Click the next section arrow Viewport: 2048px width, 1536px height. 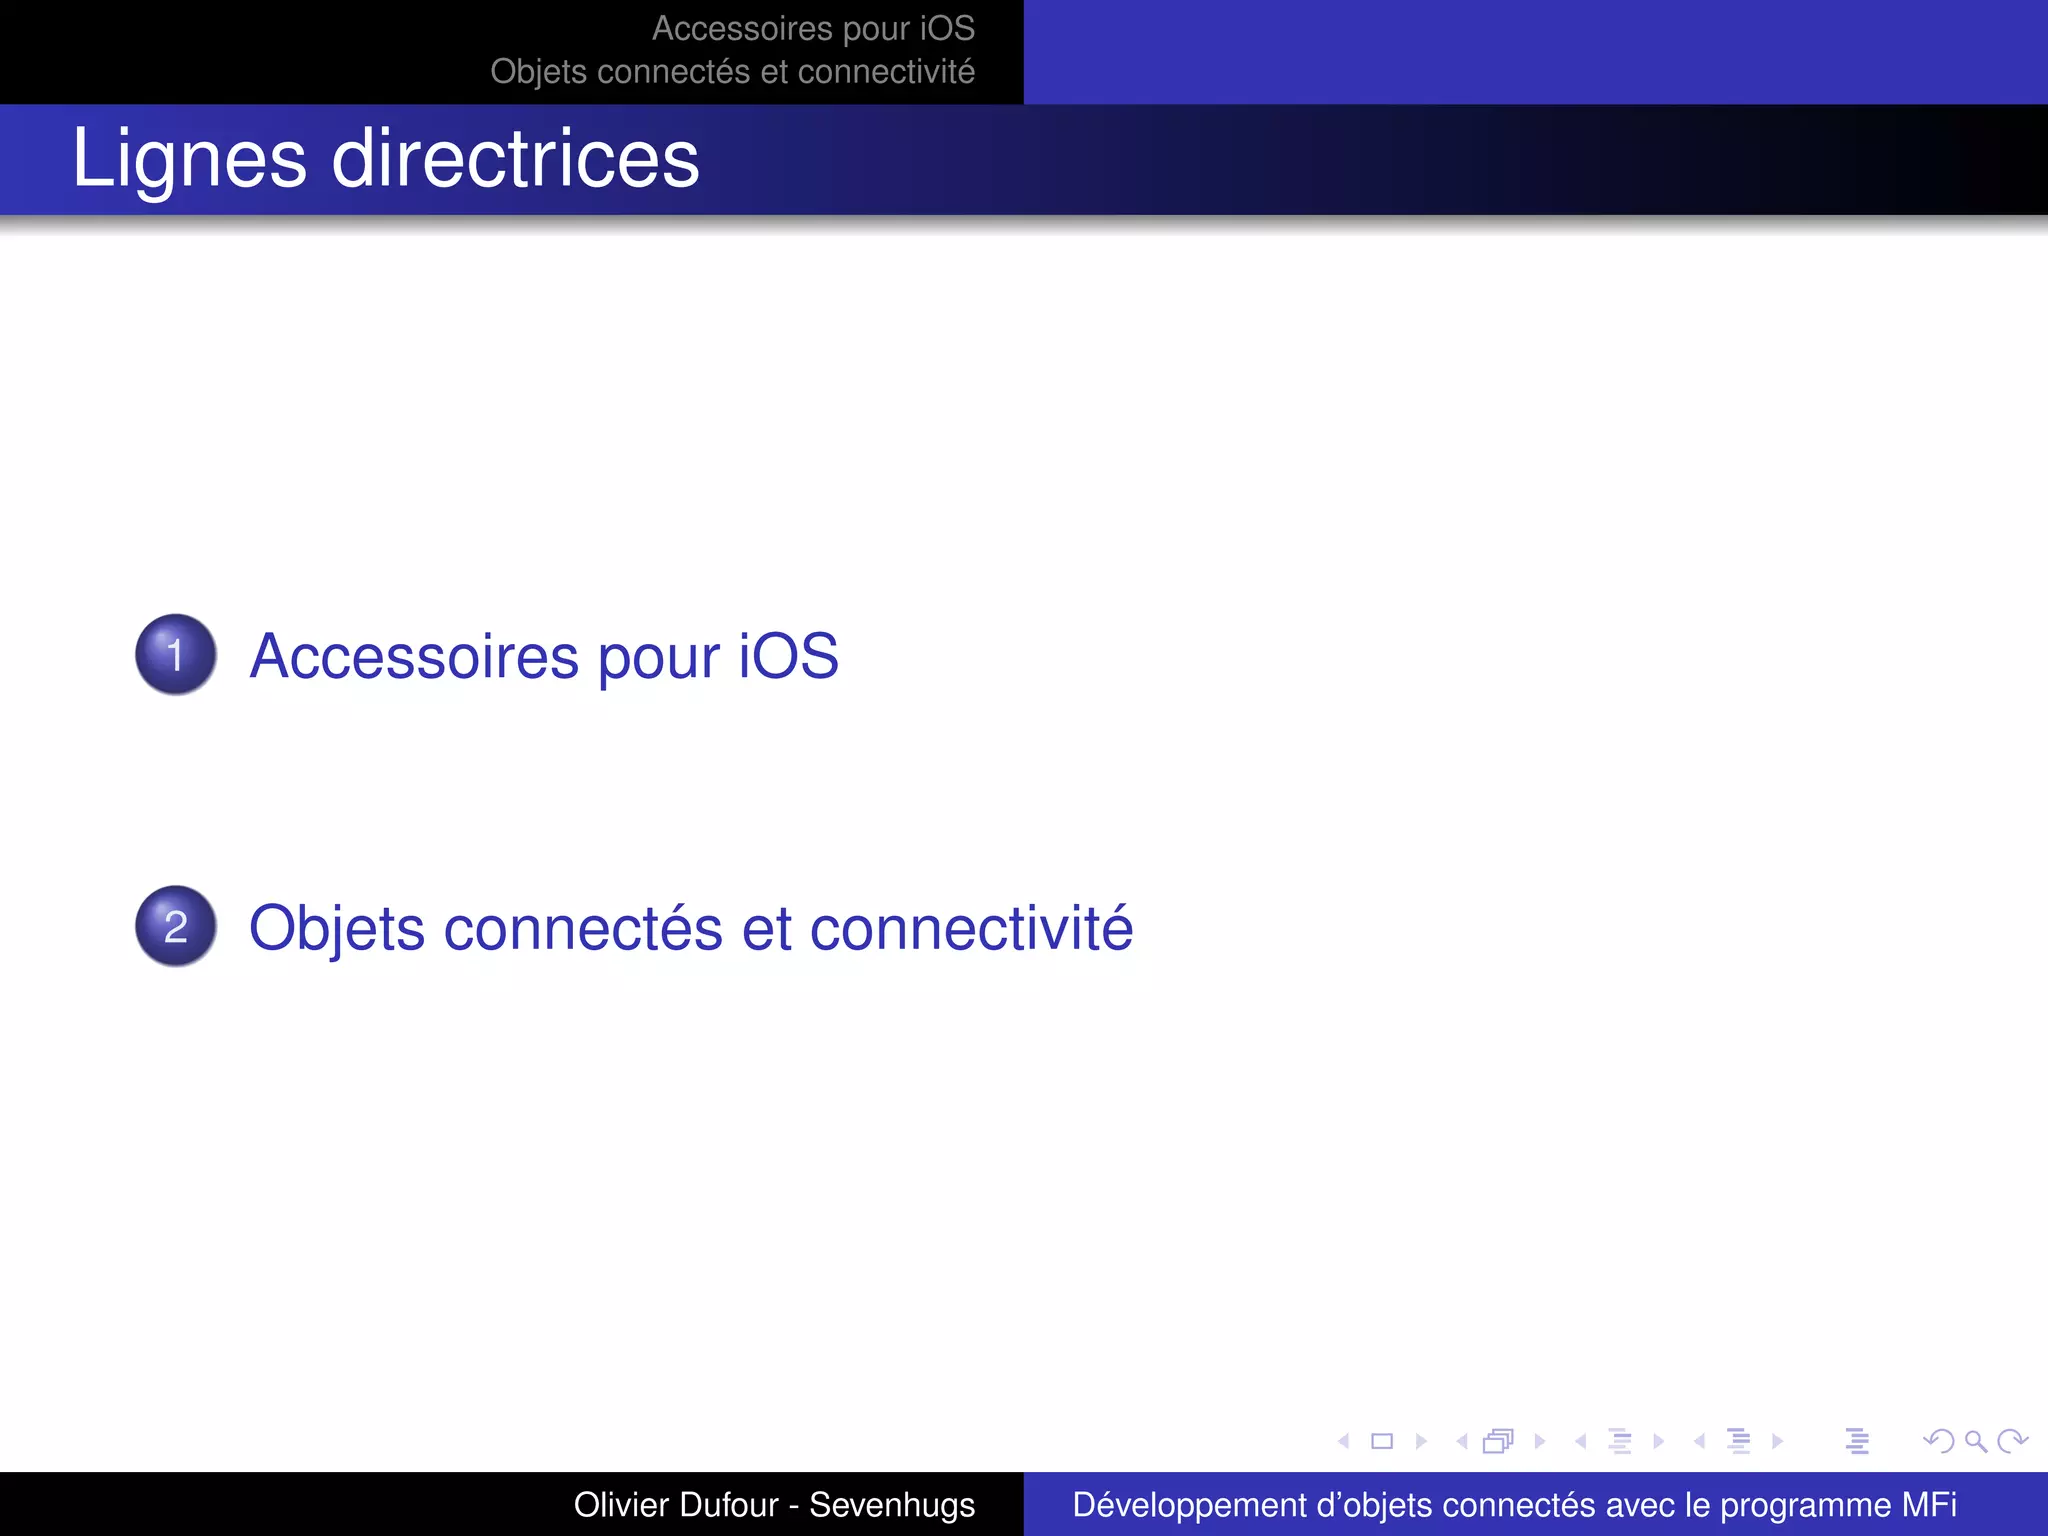click(1777, 1441)
